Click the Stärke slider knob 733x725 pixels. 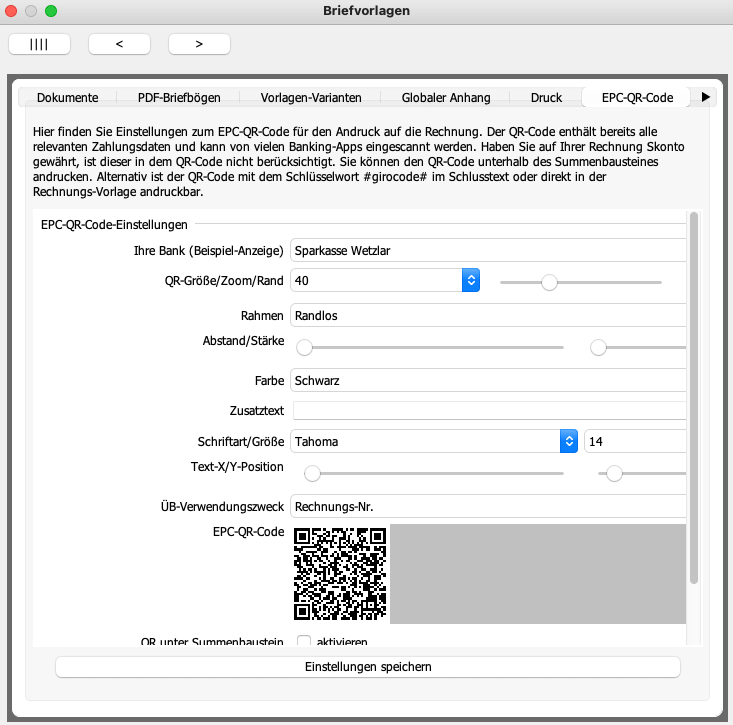coord(598,347)
